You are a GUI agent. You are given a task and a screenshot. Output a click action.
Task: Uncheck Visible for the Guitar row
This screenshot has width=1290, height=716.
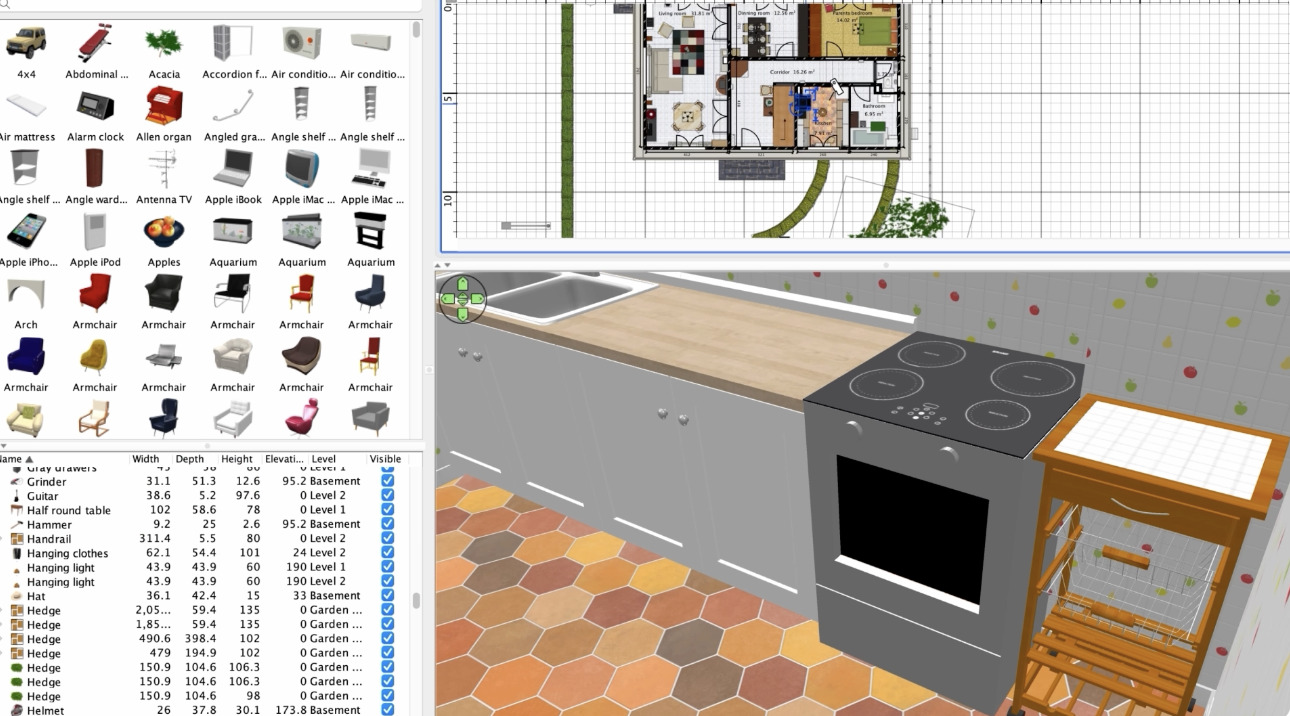pyautogui.click(x=388, y=495)
